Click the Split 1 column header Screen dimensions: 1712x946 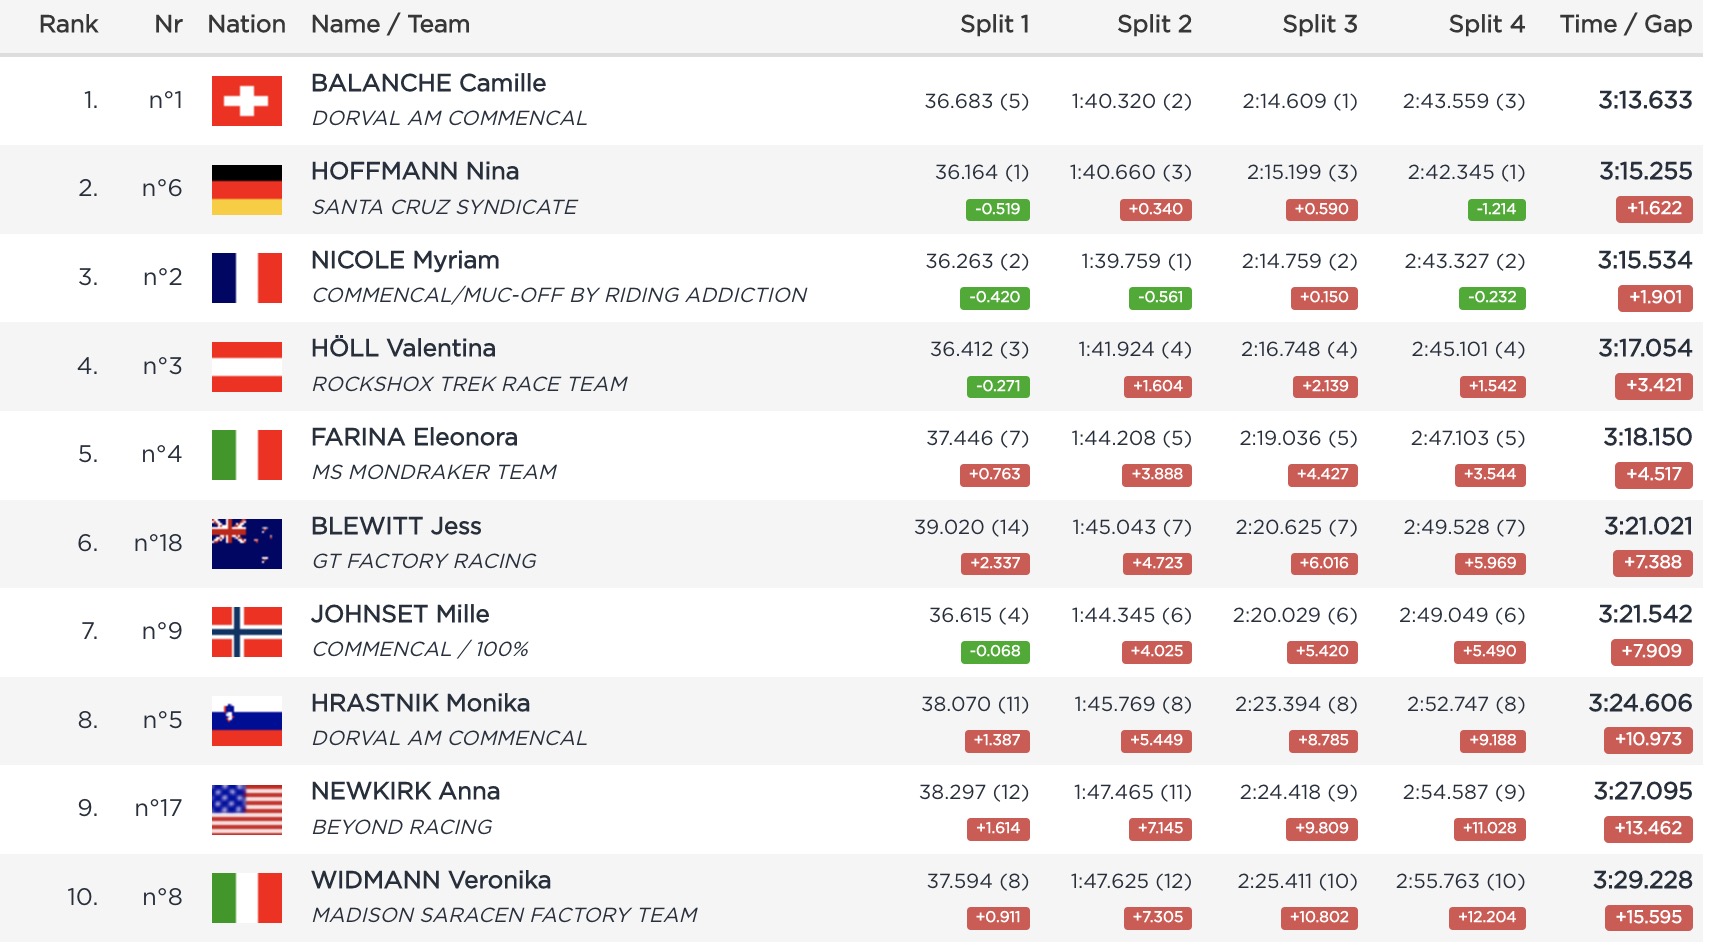click(x=994, y=24)
